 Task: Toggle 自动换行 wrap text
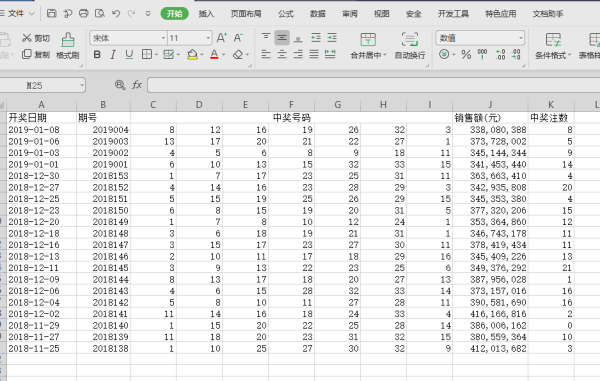[410, 46]
